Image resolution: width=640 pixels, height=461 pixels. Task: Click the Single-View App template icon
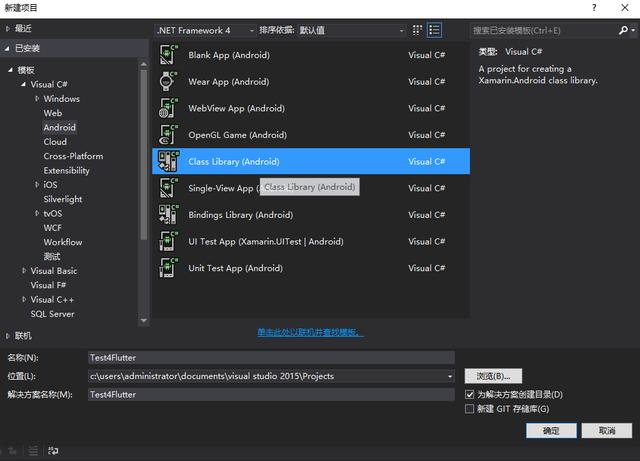point(168,188)
